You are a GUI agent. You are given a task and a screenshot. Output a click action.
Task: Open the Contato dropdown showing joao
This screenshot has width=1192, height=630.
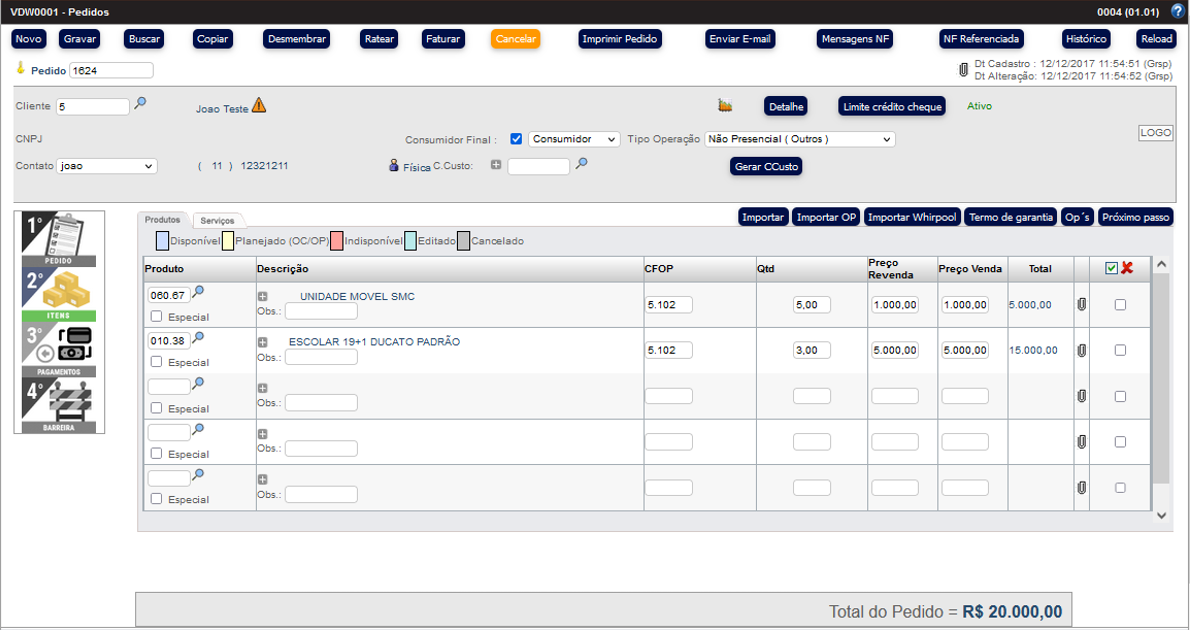(x=107, y=166)
